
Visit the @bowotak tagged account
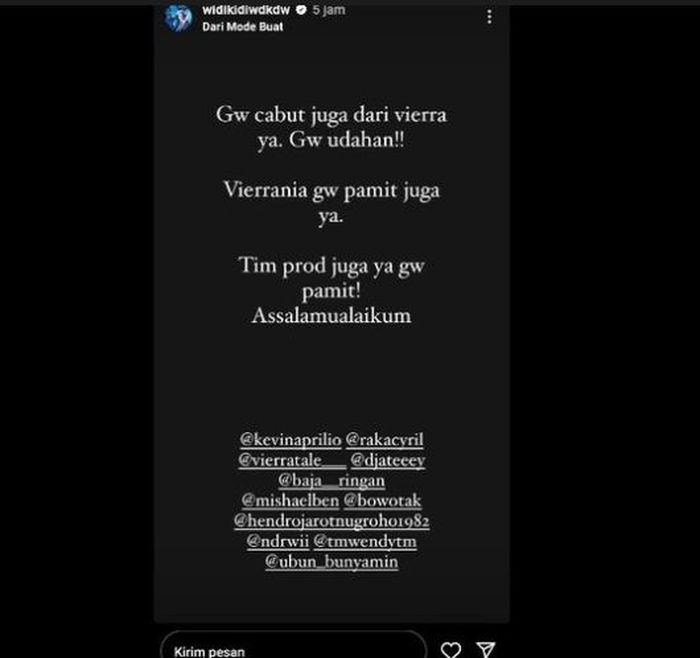(382, 500)
